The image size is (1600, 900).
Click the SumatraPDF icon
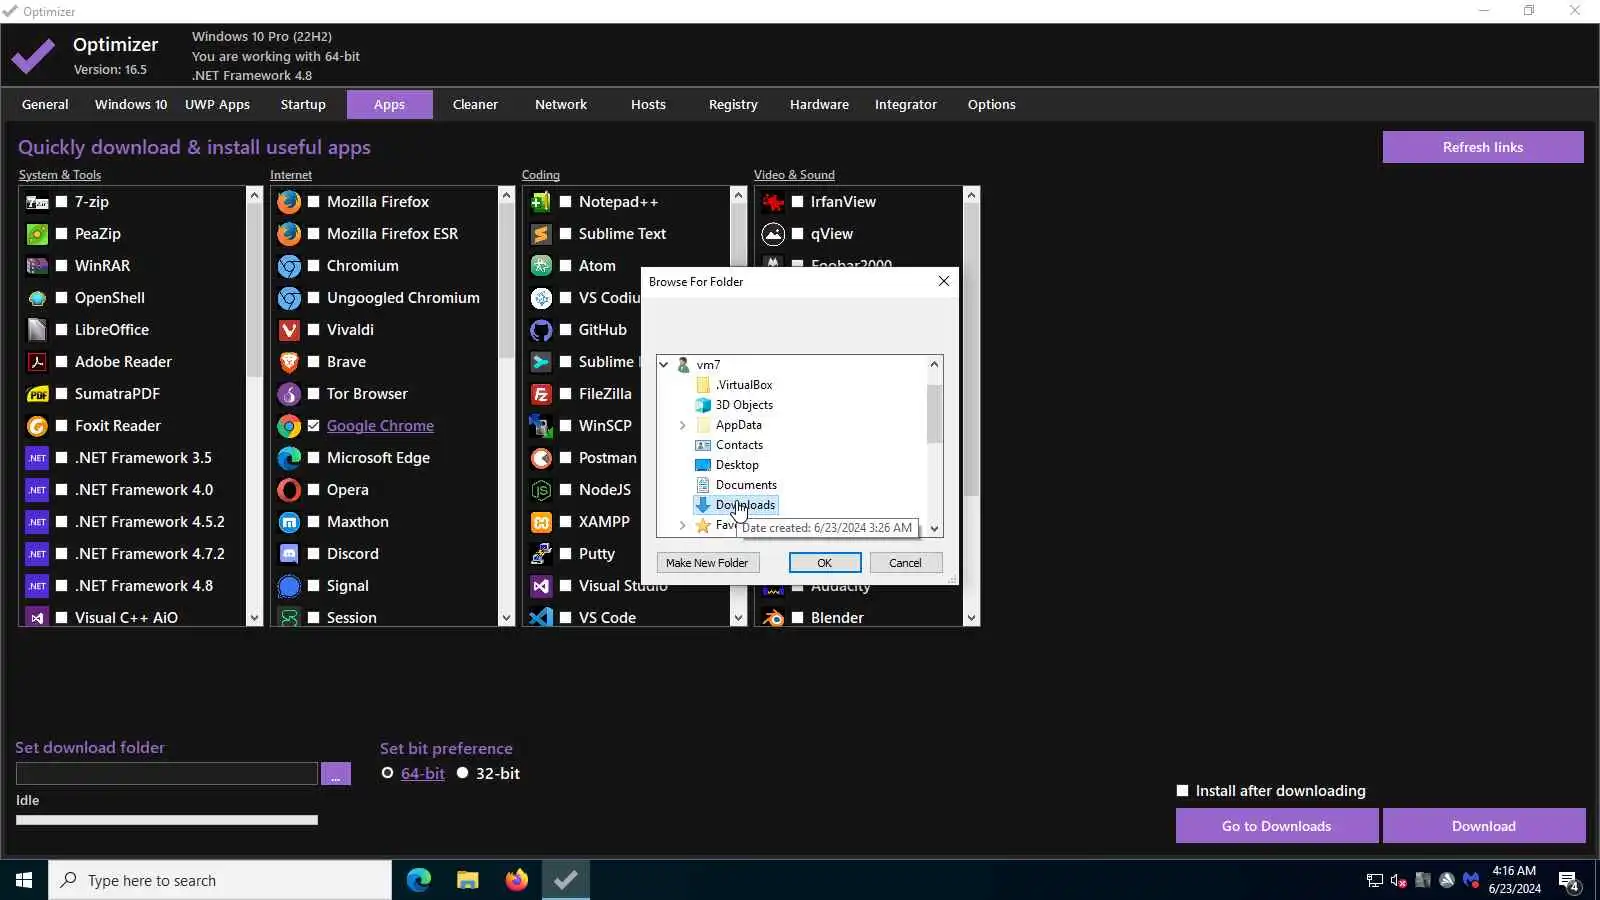pos(37,394)
